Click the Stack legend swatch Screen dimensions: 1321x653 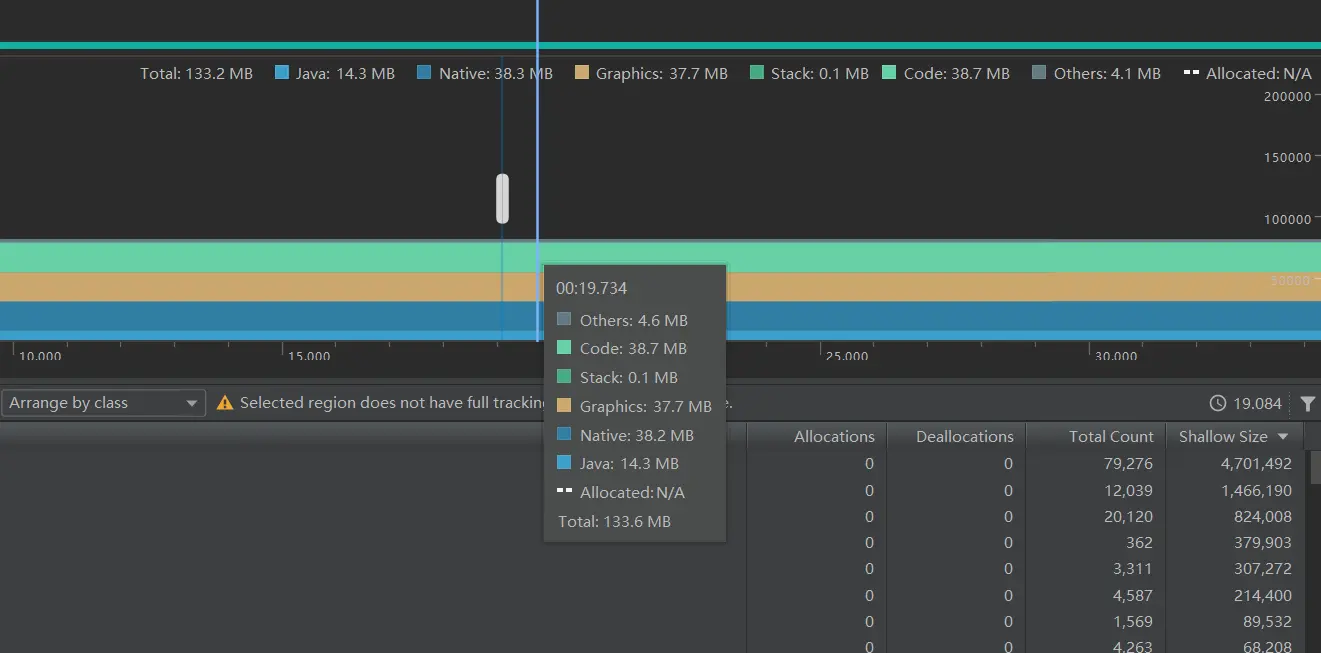pyautogui.click(x=757, y=73)
